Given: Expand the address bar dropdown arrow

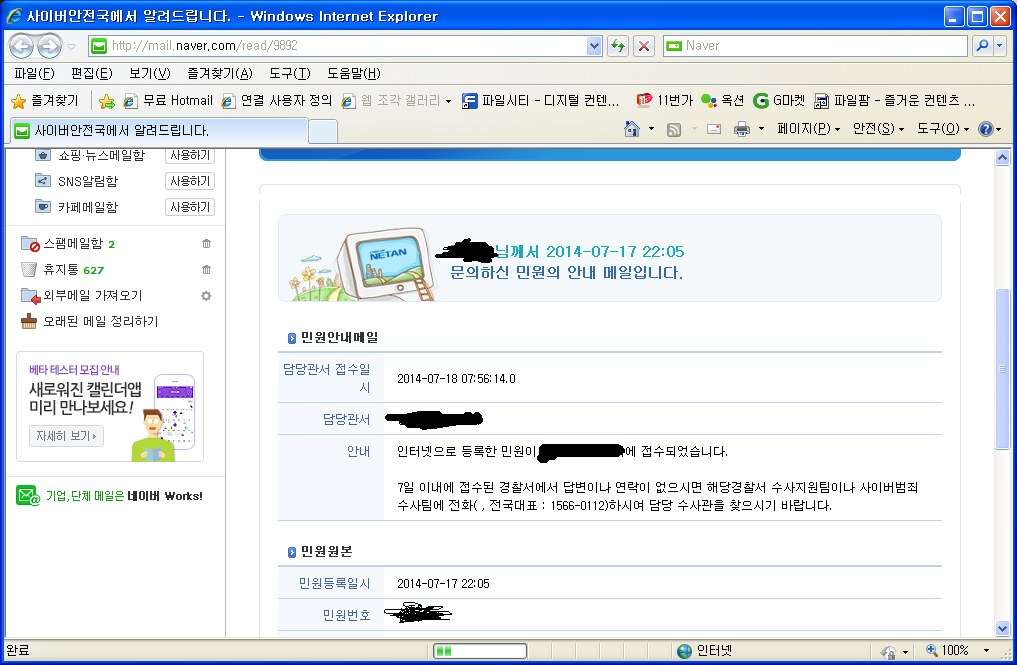Looking at the screenshot, I should [x=594, y=46].
